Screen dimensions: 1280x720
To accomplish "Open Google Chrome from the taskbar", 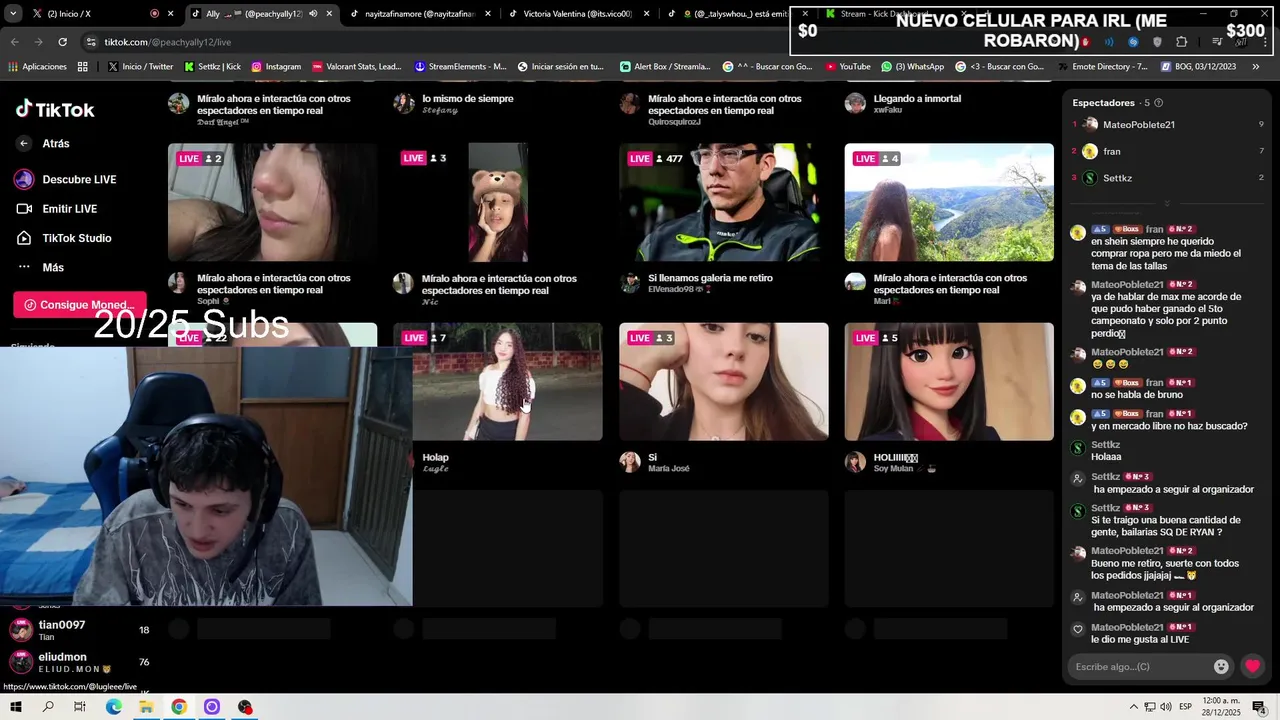I will [x=179, y=707].
